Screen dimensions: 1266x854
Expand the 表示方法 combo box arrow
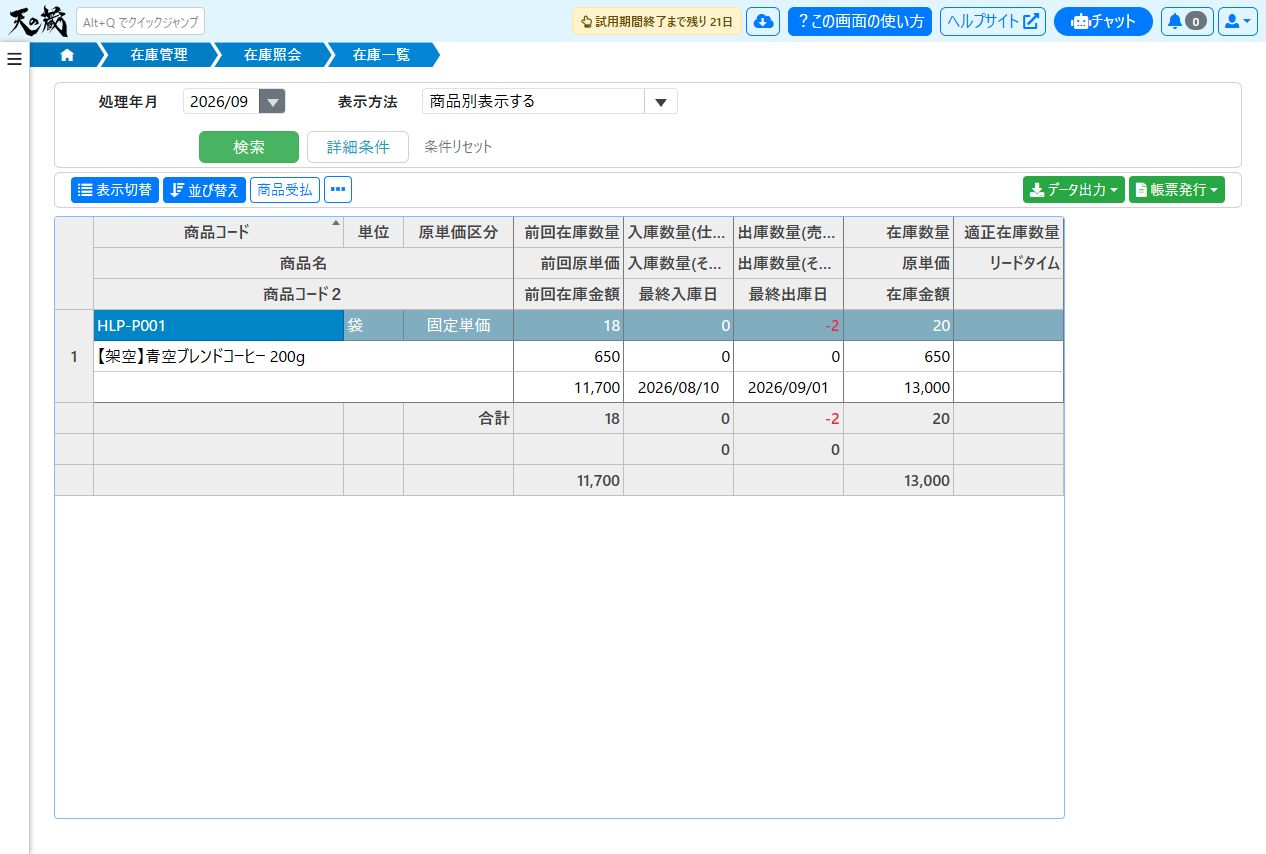click(661, 101)
